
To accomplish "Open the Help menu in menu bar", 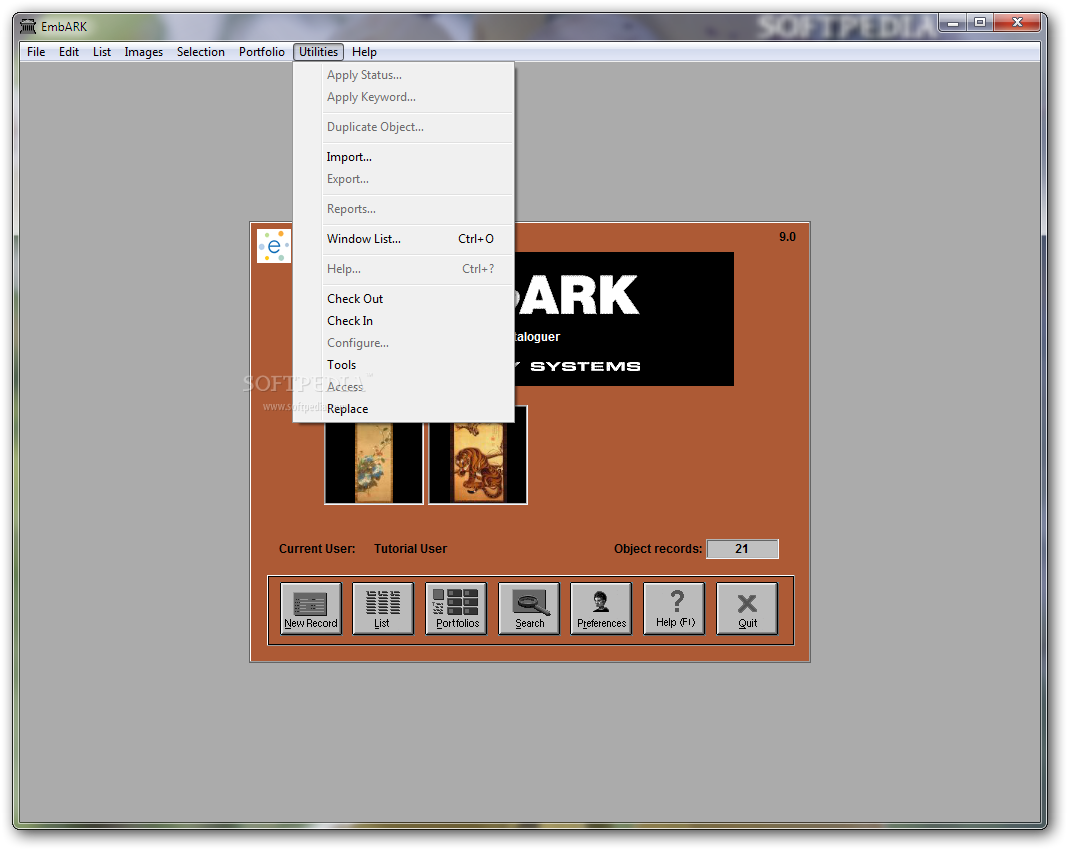I will click(364, 52).
